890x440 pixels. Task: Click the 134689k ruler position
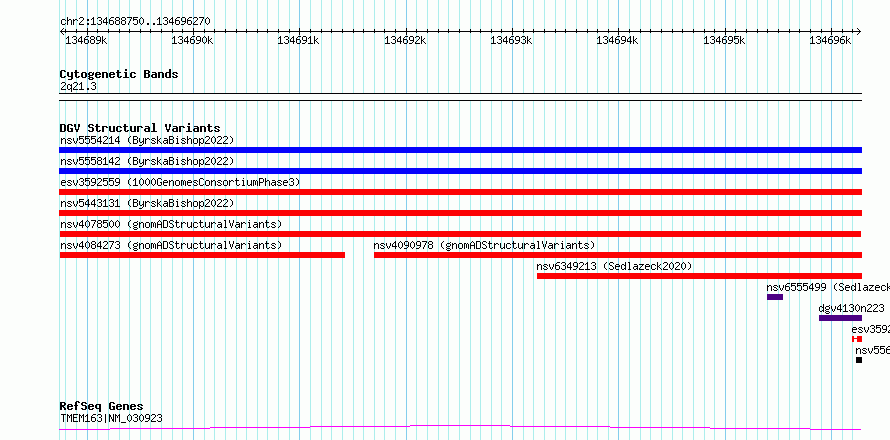tap(86, 40)
